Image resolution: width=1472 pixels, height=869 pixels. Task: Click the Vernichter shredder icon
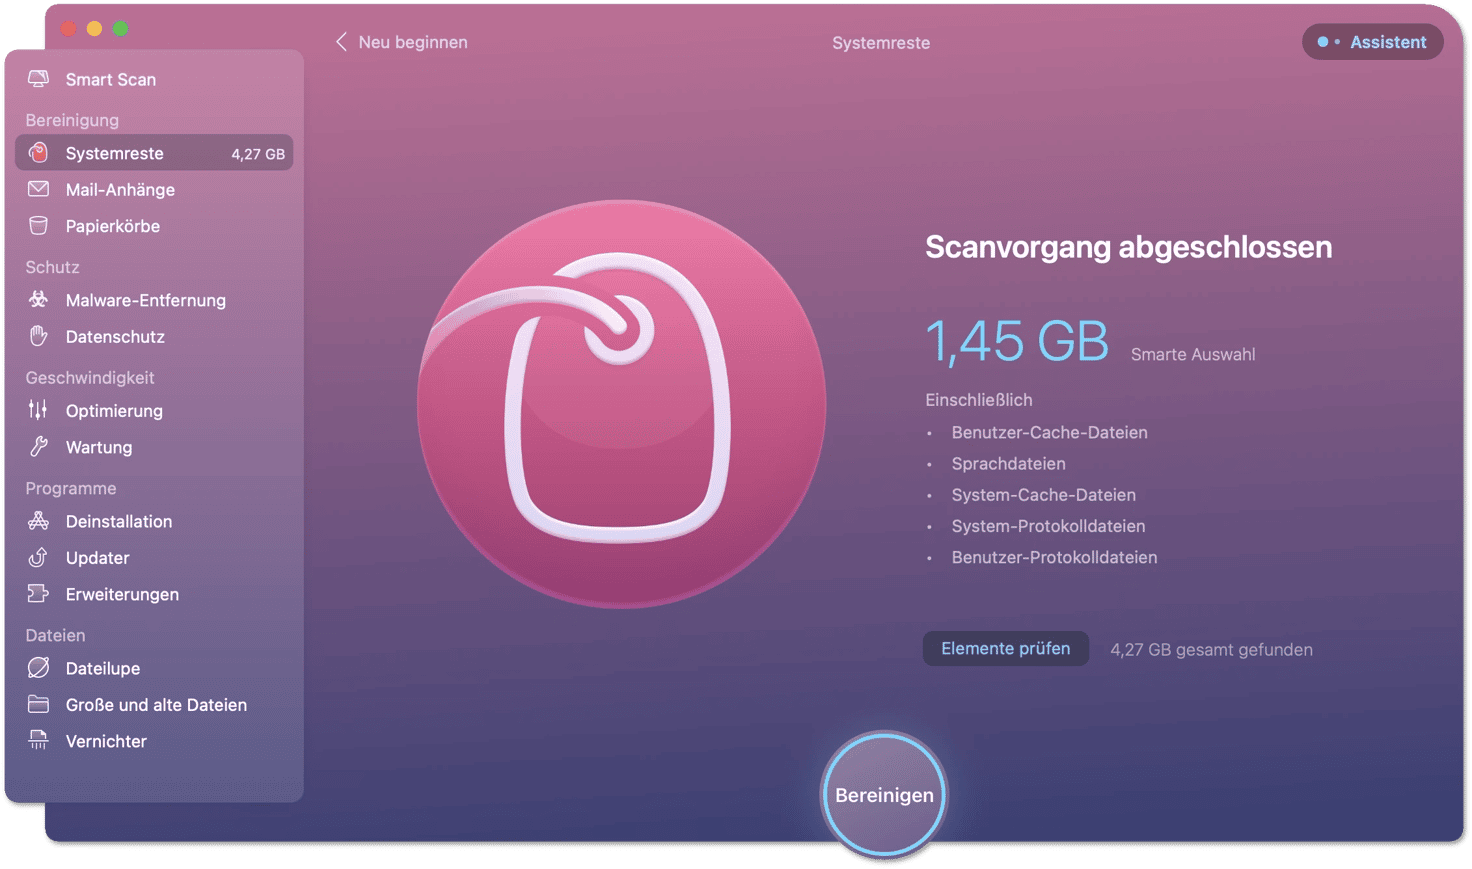tap(38, 741)
